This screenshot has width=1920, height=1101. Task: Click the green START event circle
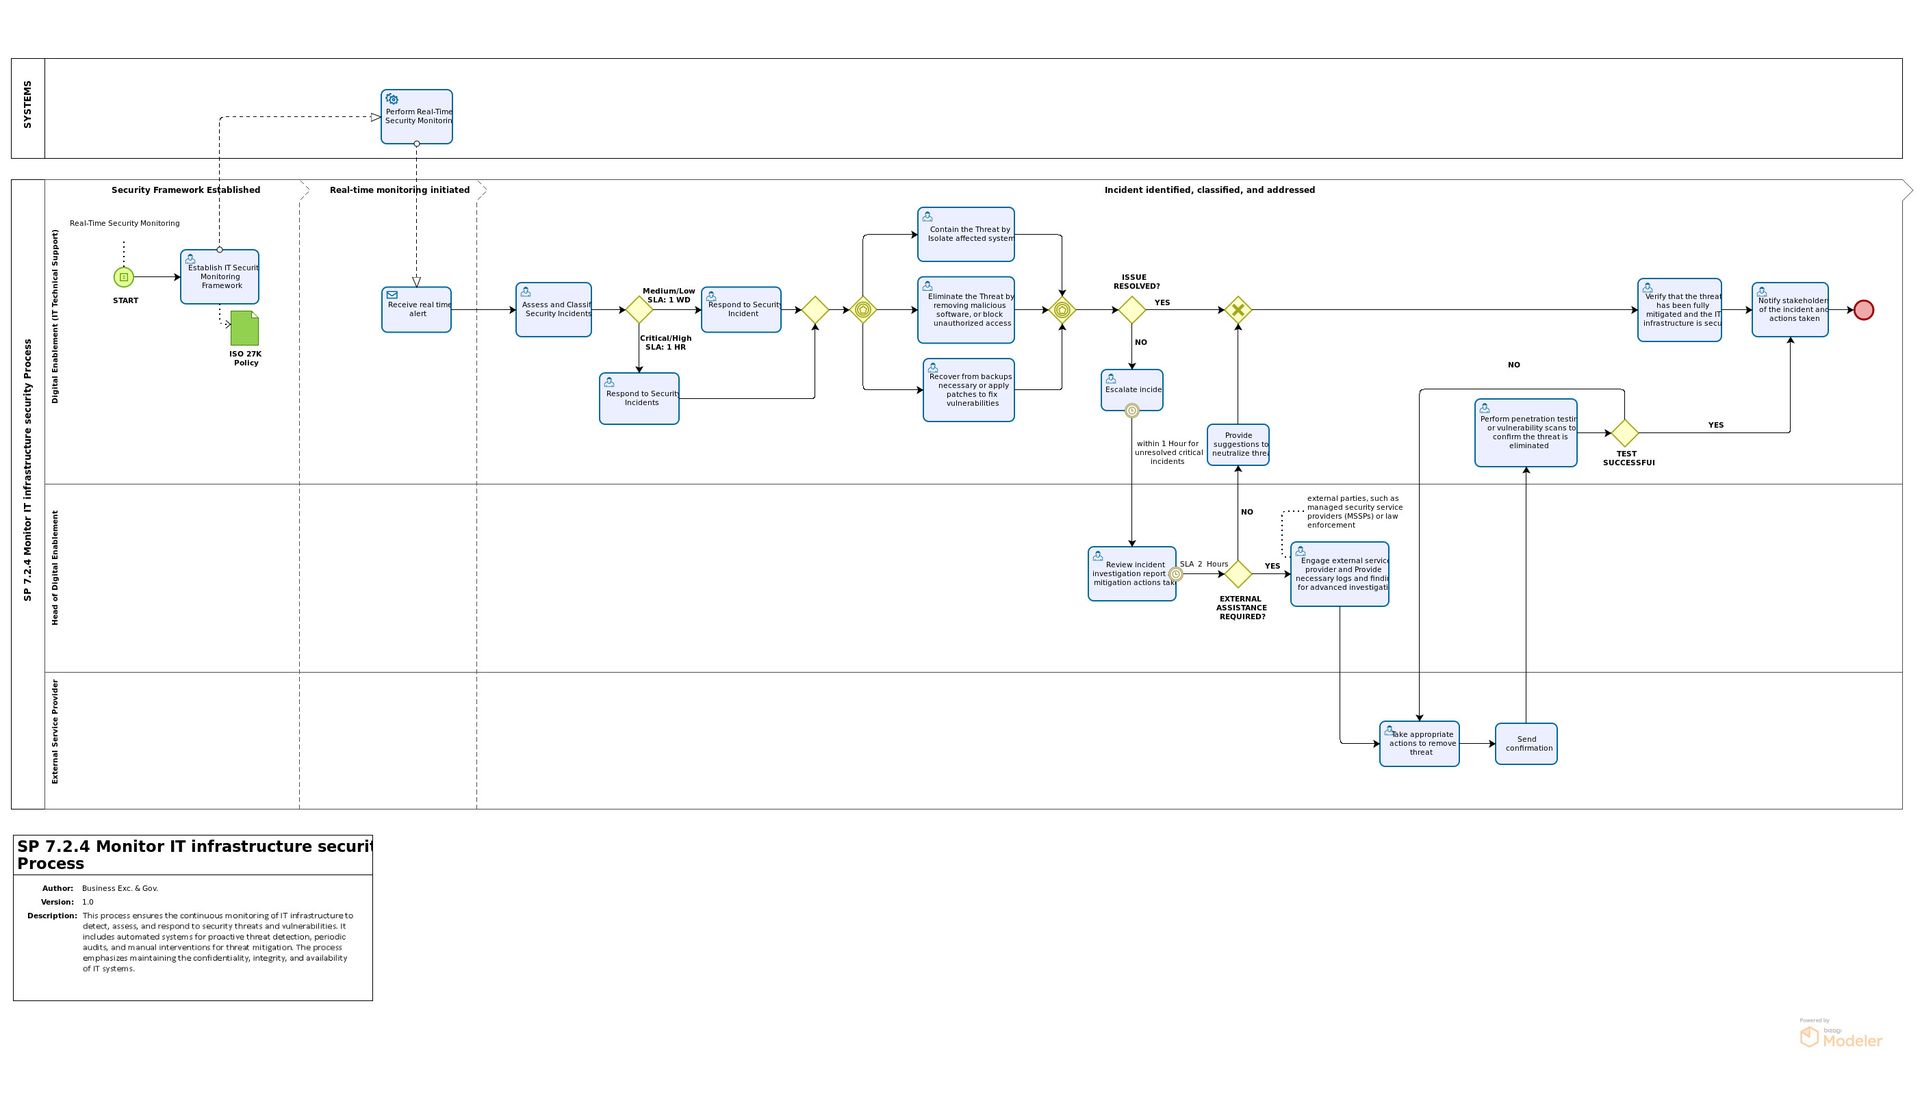[x=123, y=277]
